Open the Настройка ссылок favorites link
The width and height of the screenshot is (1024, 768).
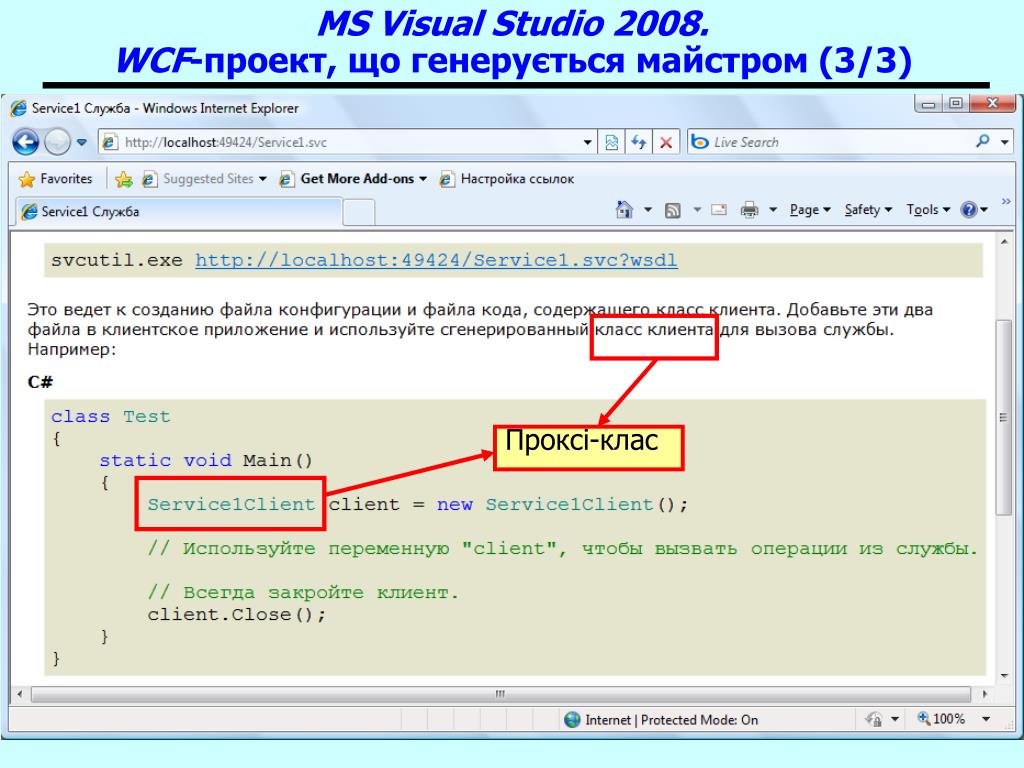pyautogui.click(x=507, y=179)
